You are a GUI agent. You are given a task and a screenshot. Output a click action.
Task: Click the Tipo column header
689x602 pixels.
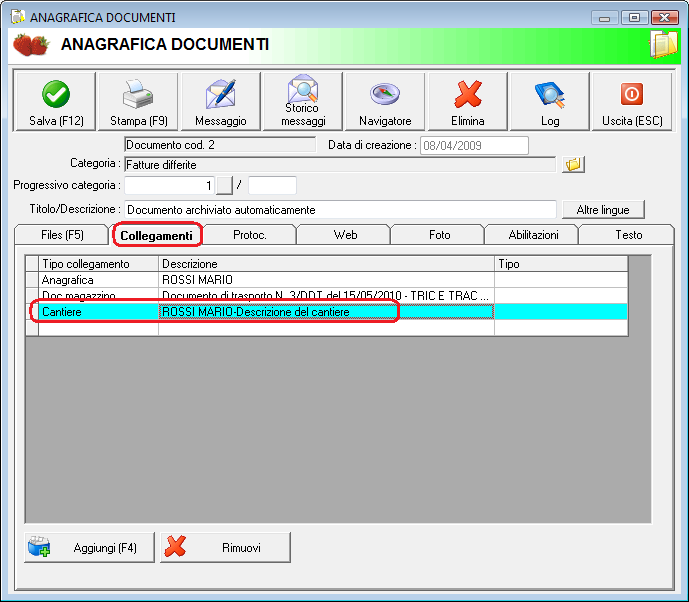(561, 264)
